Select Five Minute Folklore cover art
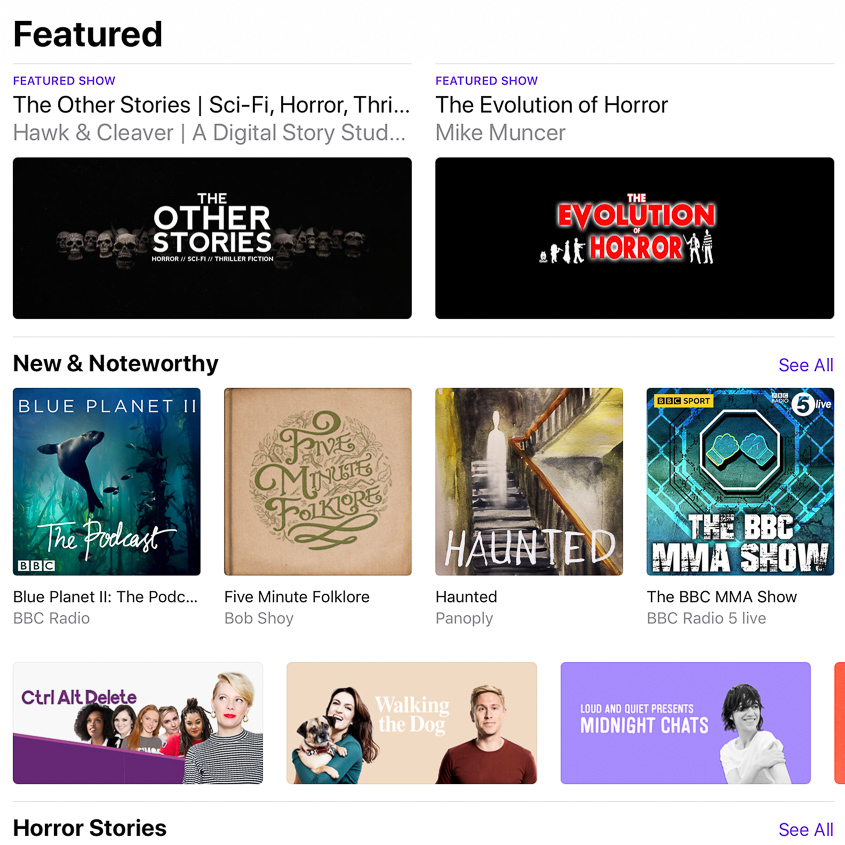This screenshot has height=845, width=845. coord(318,481)
